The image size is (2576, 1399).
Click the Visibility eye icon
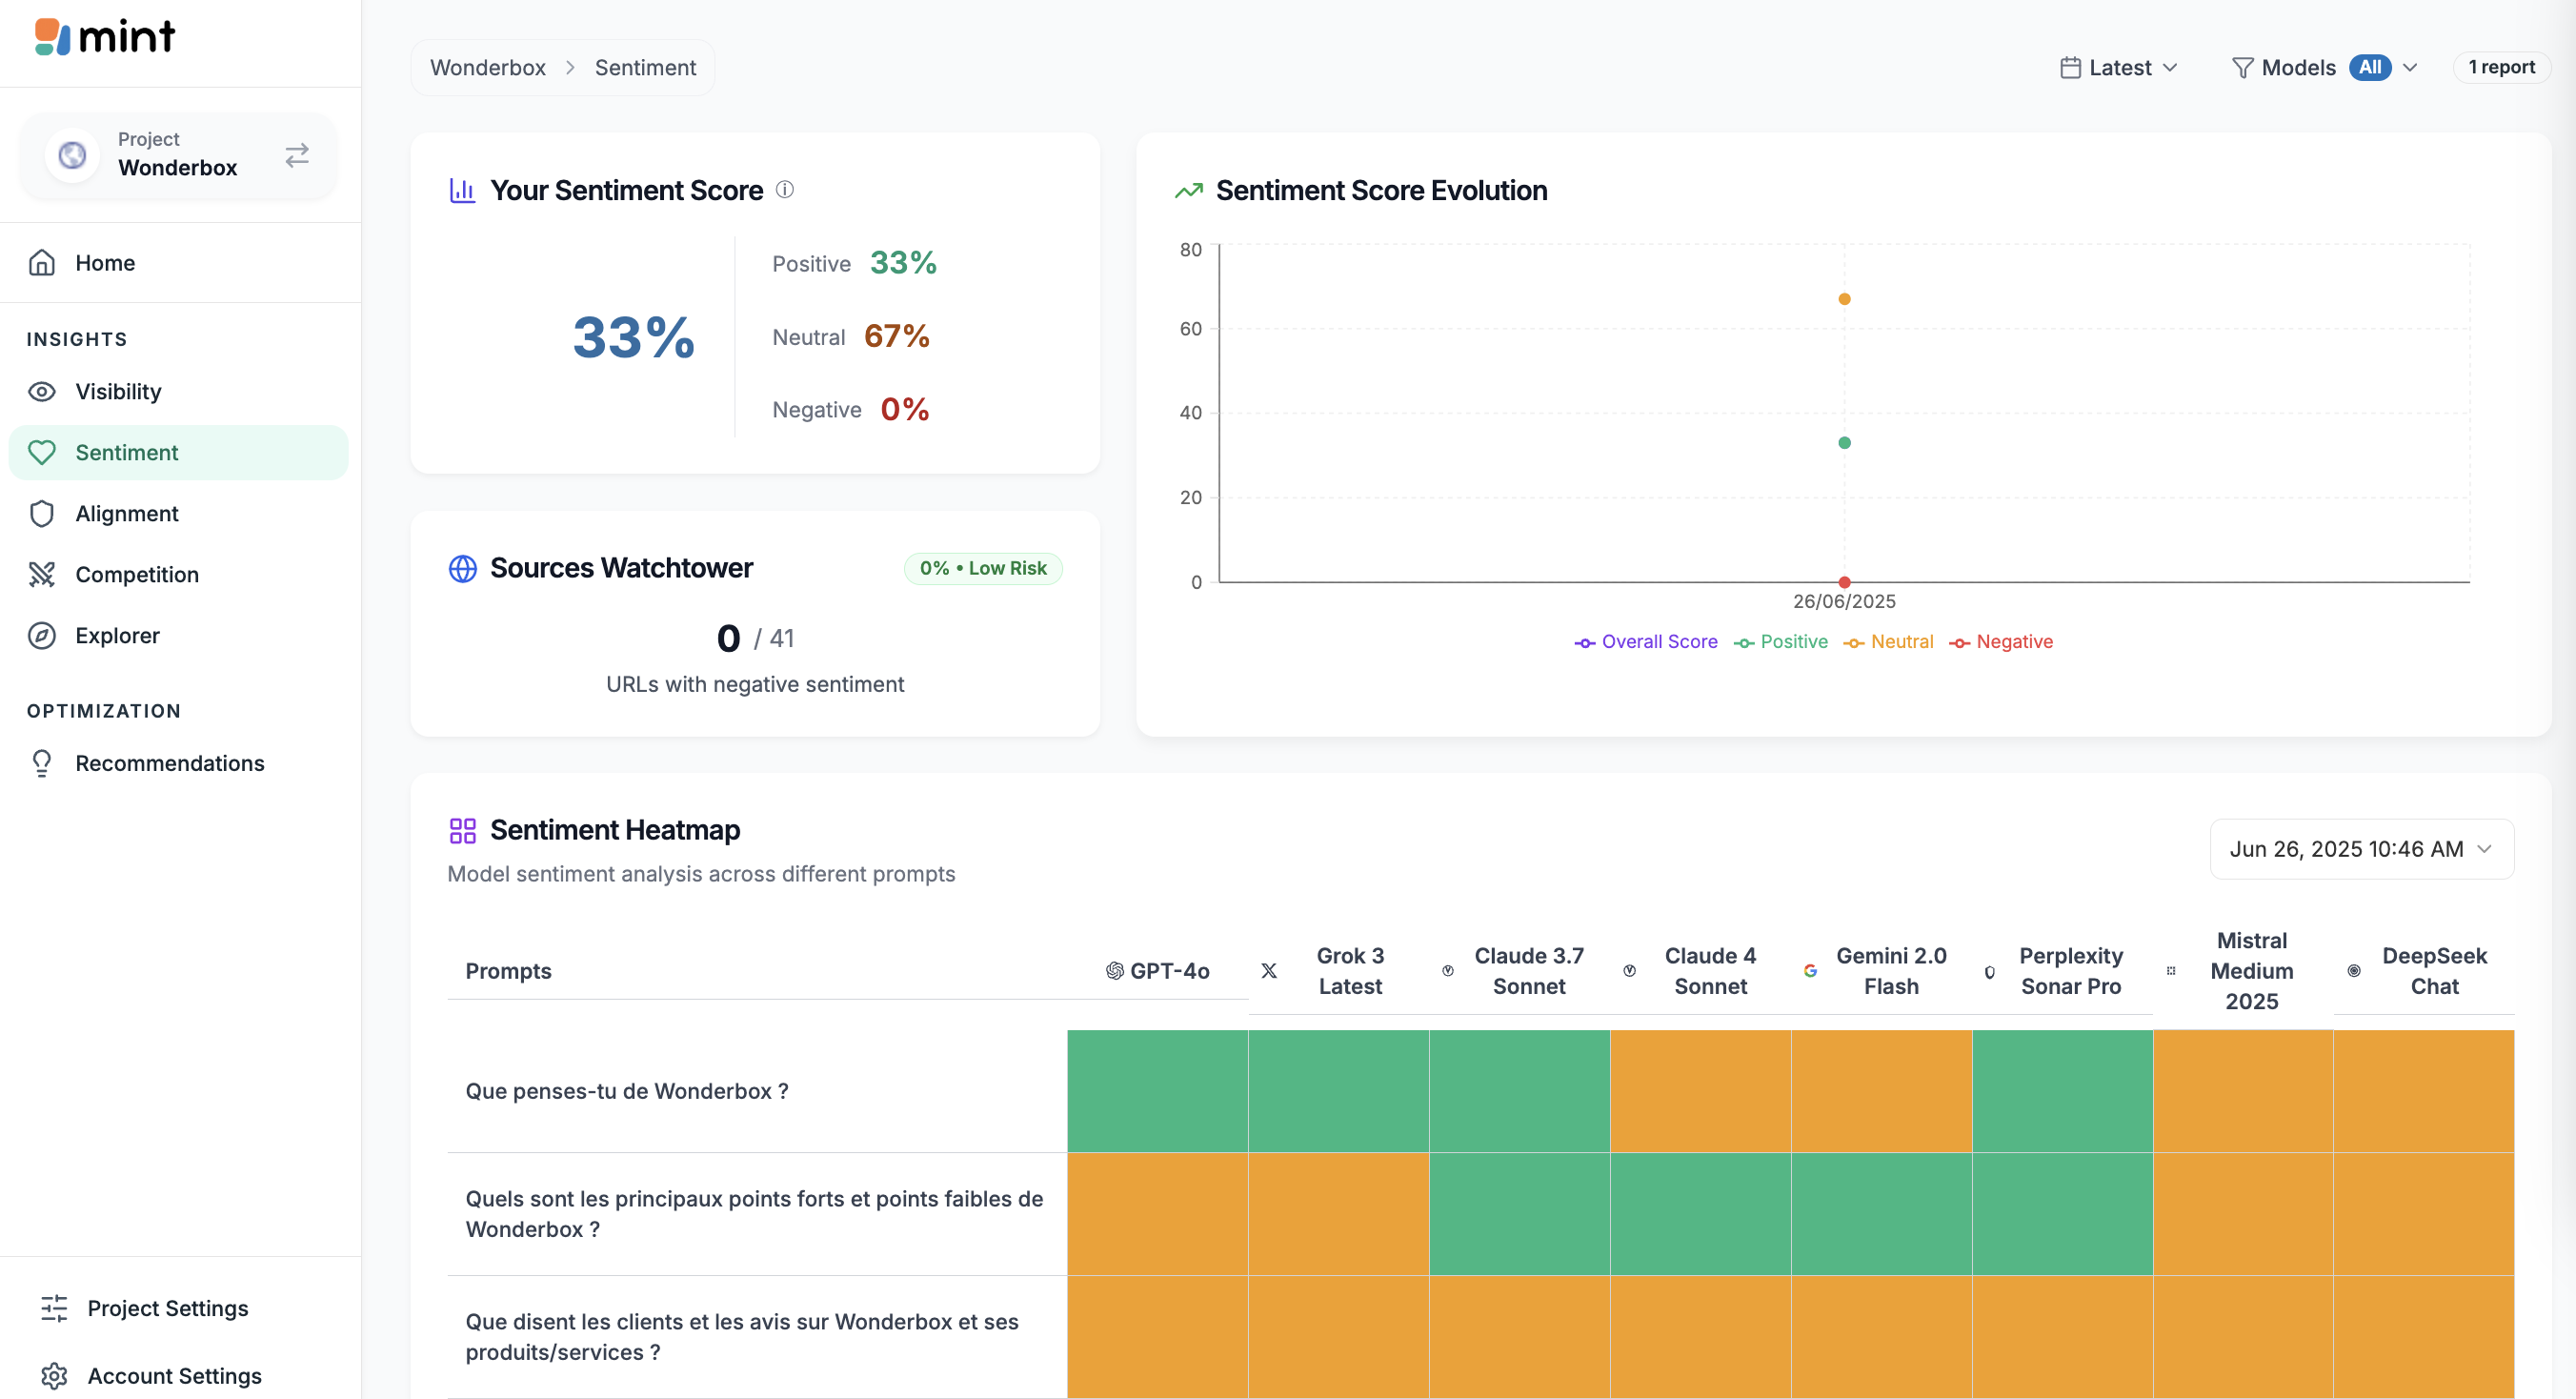pyautogui.click(x=42, y=391)
